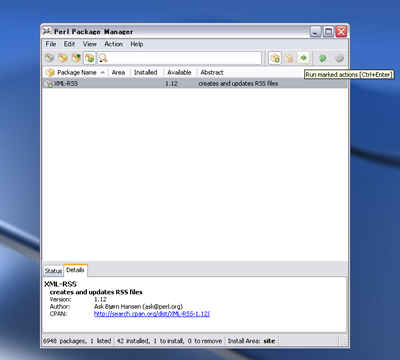The image size is (400, 360).
Task: Click XML-RSS heading in details pane
Action: tap(60, 284)
